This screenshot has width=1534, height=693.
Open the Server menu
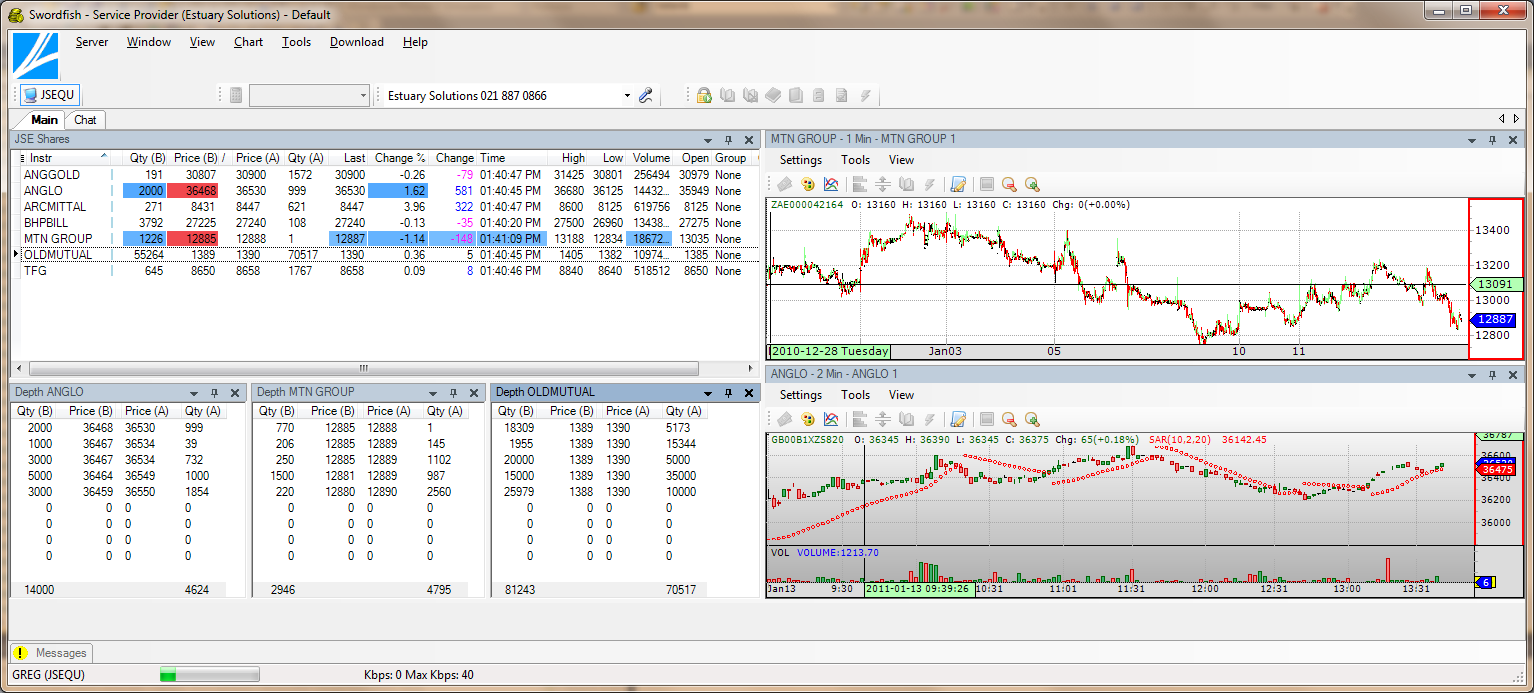tap(92, 42)
